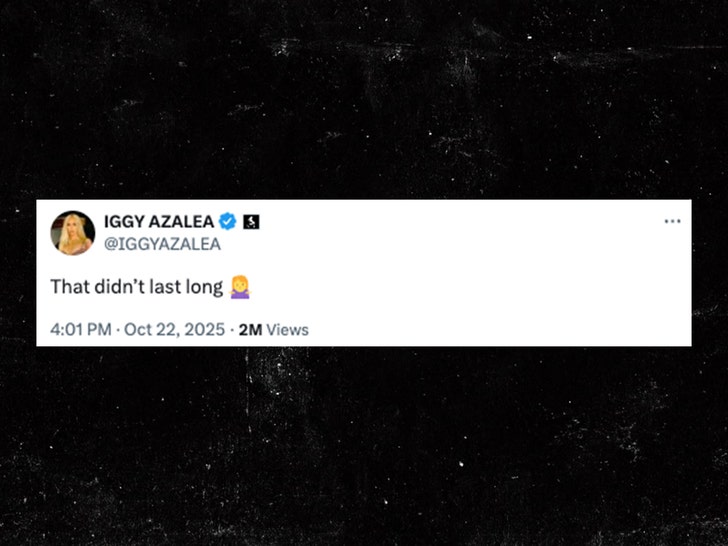The height and width of the screenshot is (546, 728).
Task: Click the 2M view count number
Action: pyautogui.click(x=250, y=329)
